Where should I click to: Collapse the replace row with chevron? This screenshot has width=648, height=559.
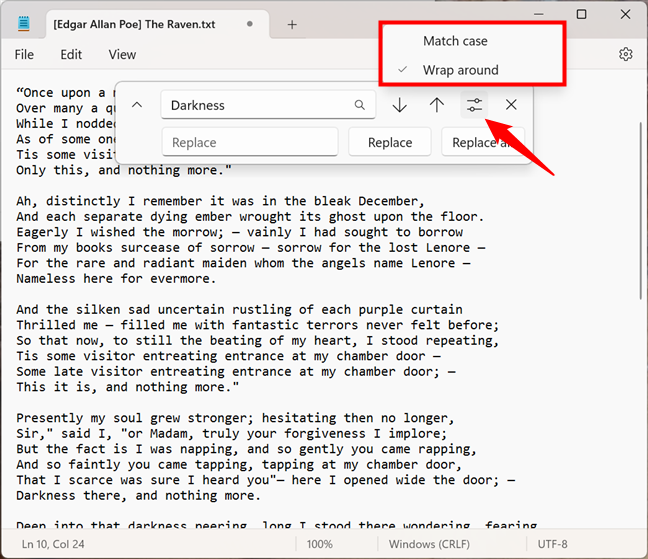tap(137, 105)
